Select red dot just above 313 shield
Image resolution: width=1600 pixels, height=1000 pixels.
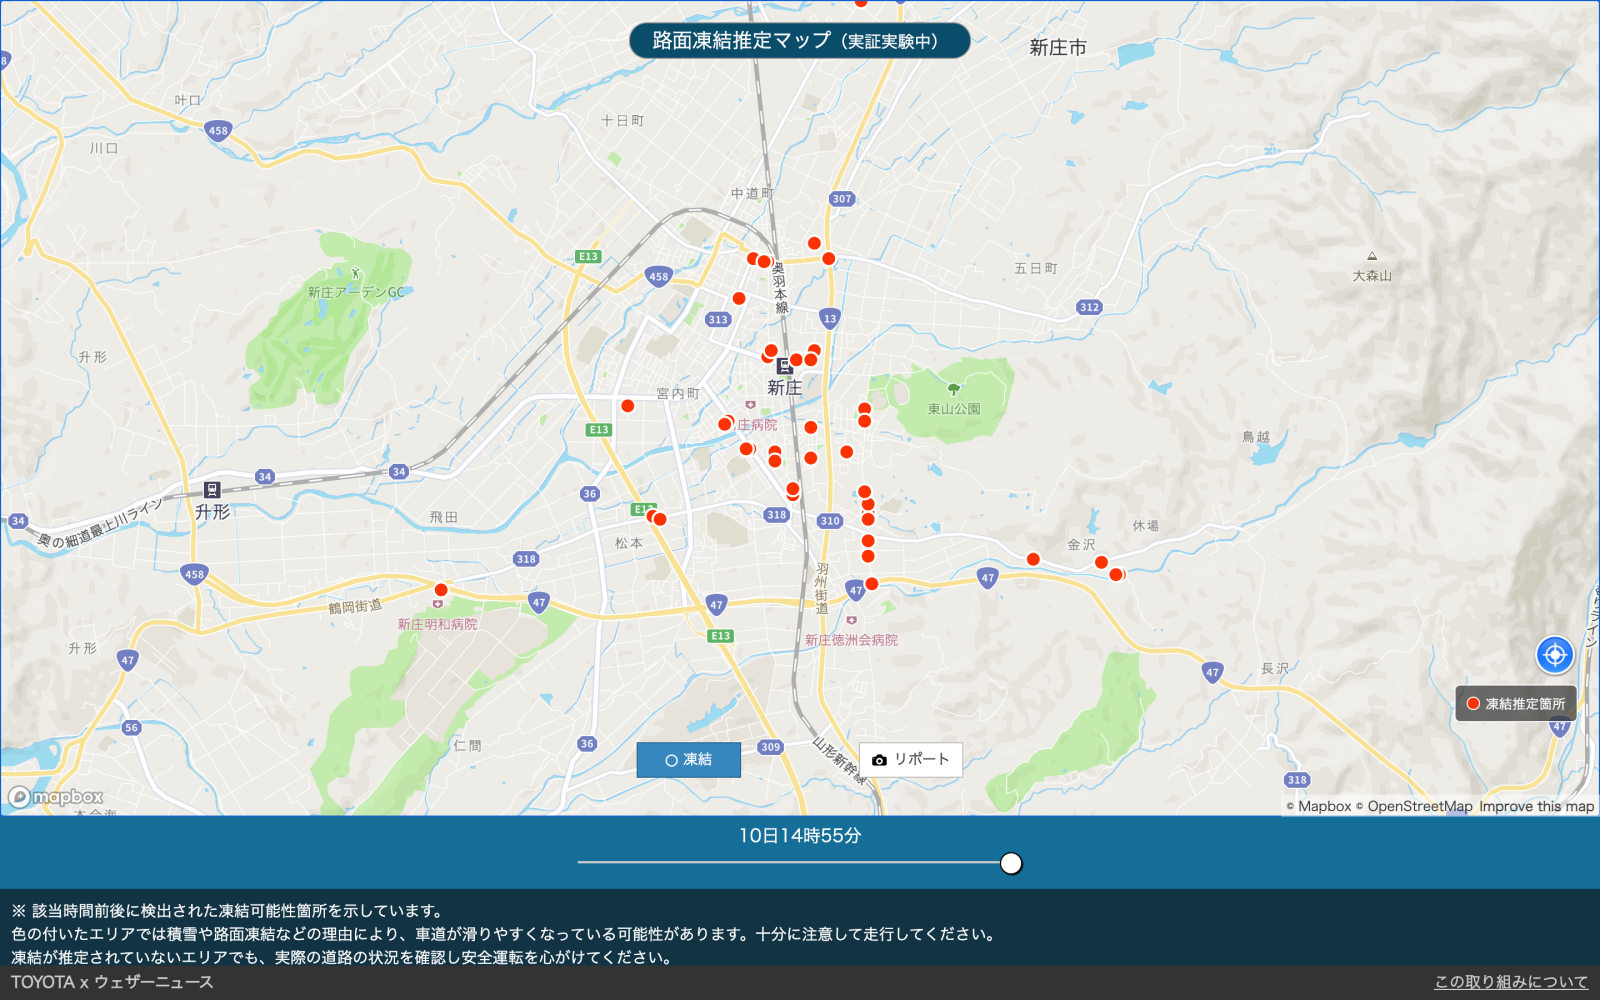tap(739, 299)
